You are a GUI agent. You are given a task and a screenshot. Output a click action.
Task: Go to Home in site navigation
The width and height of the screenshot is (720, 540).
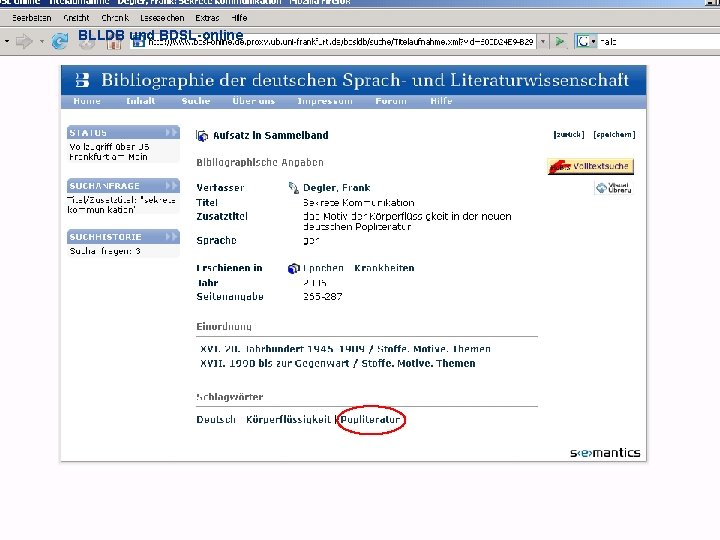click(87, 101)
